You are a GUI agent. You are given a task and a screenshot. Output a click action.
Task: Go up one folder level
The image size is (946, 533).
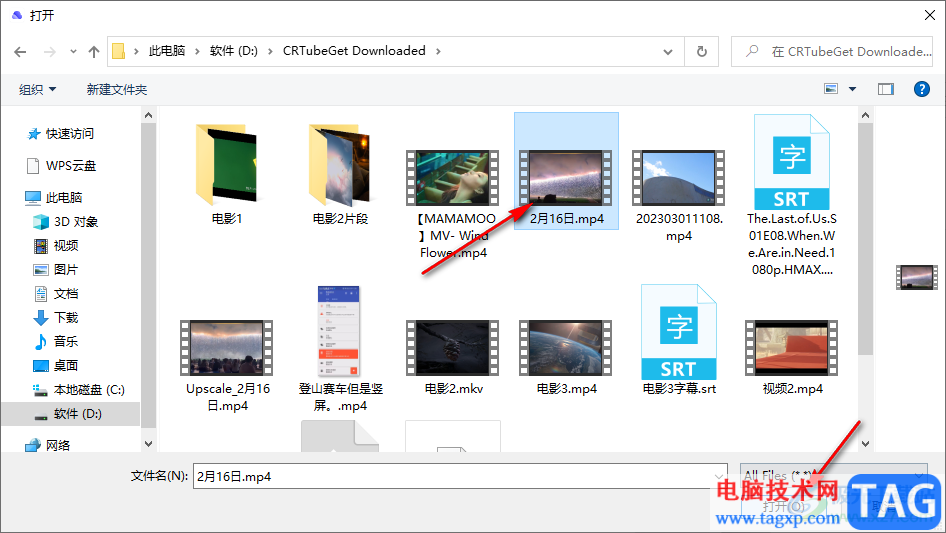tap(94, 52)
